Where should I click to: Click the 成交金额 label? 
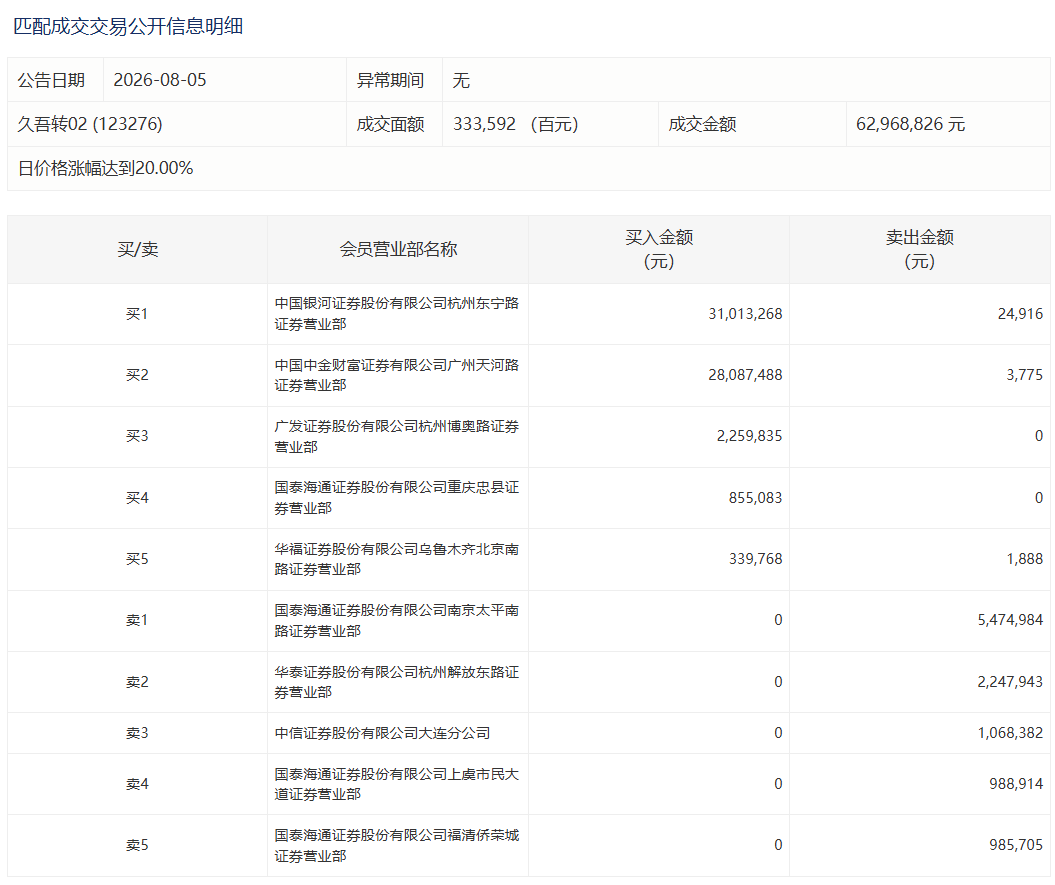click(702, 124)
